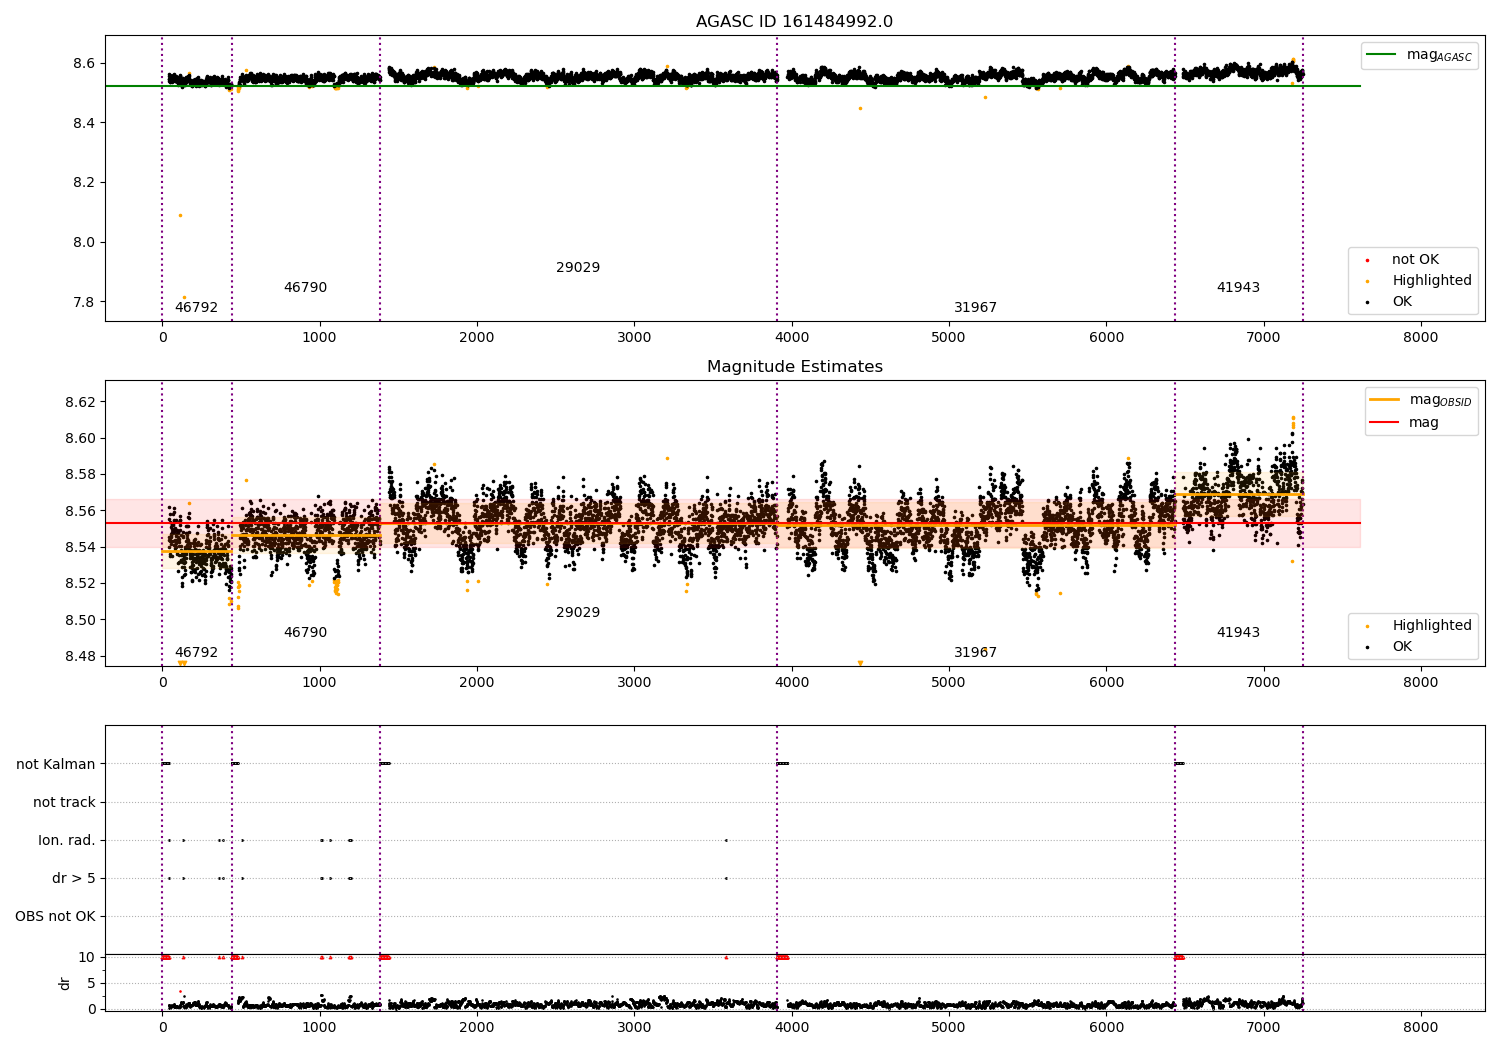Click obsid label 31967 in Magnitude Estimates plot
Image resolution: width=1500 pixels, height=1050 pixels.
pyautogui.click(x=975, y=653)
